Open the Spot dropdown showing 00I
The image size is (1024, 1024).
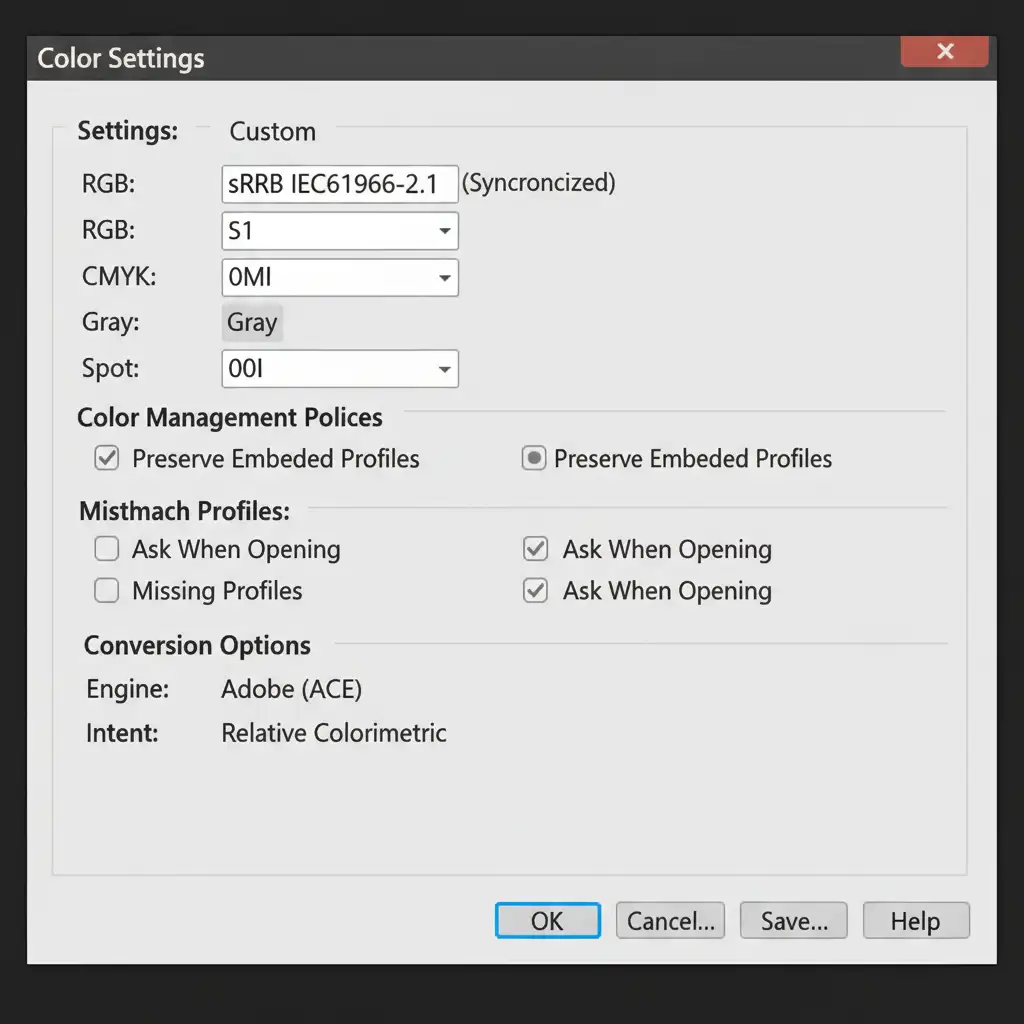click(444, 369)
